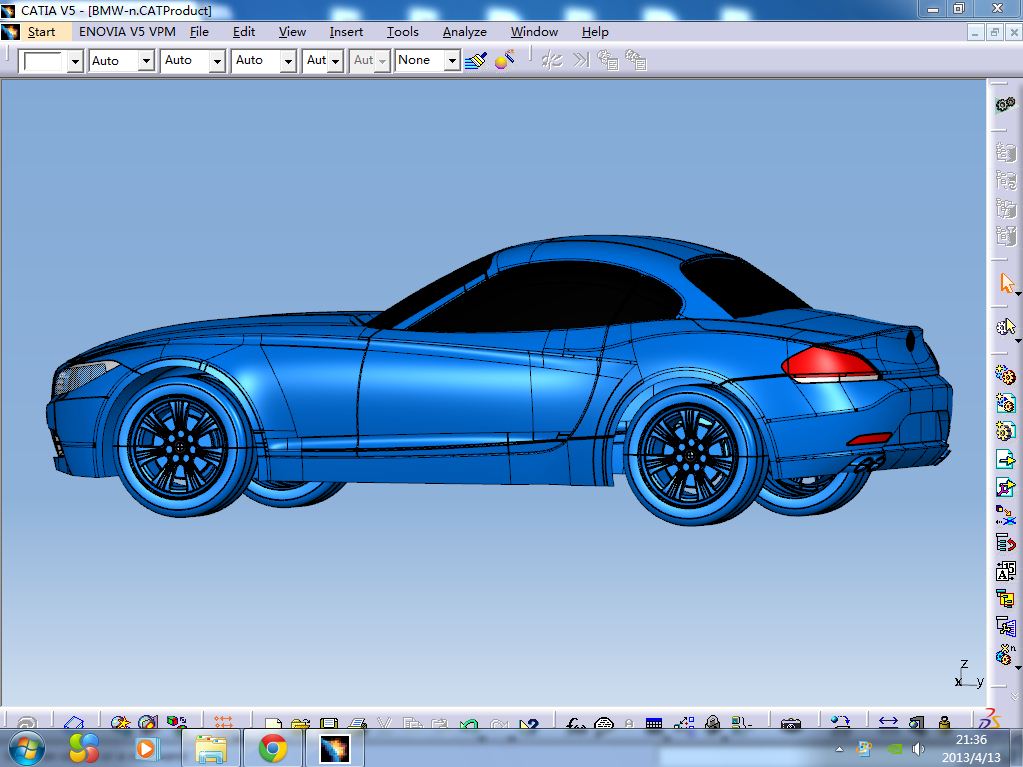Open Manage Representations

pyautogui.click(x=1005, y=626)
